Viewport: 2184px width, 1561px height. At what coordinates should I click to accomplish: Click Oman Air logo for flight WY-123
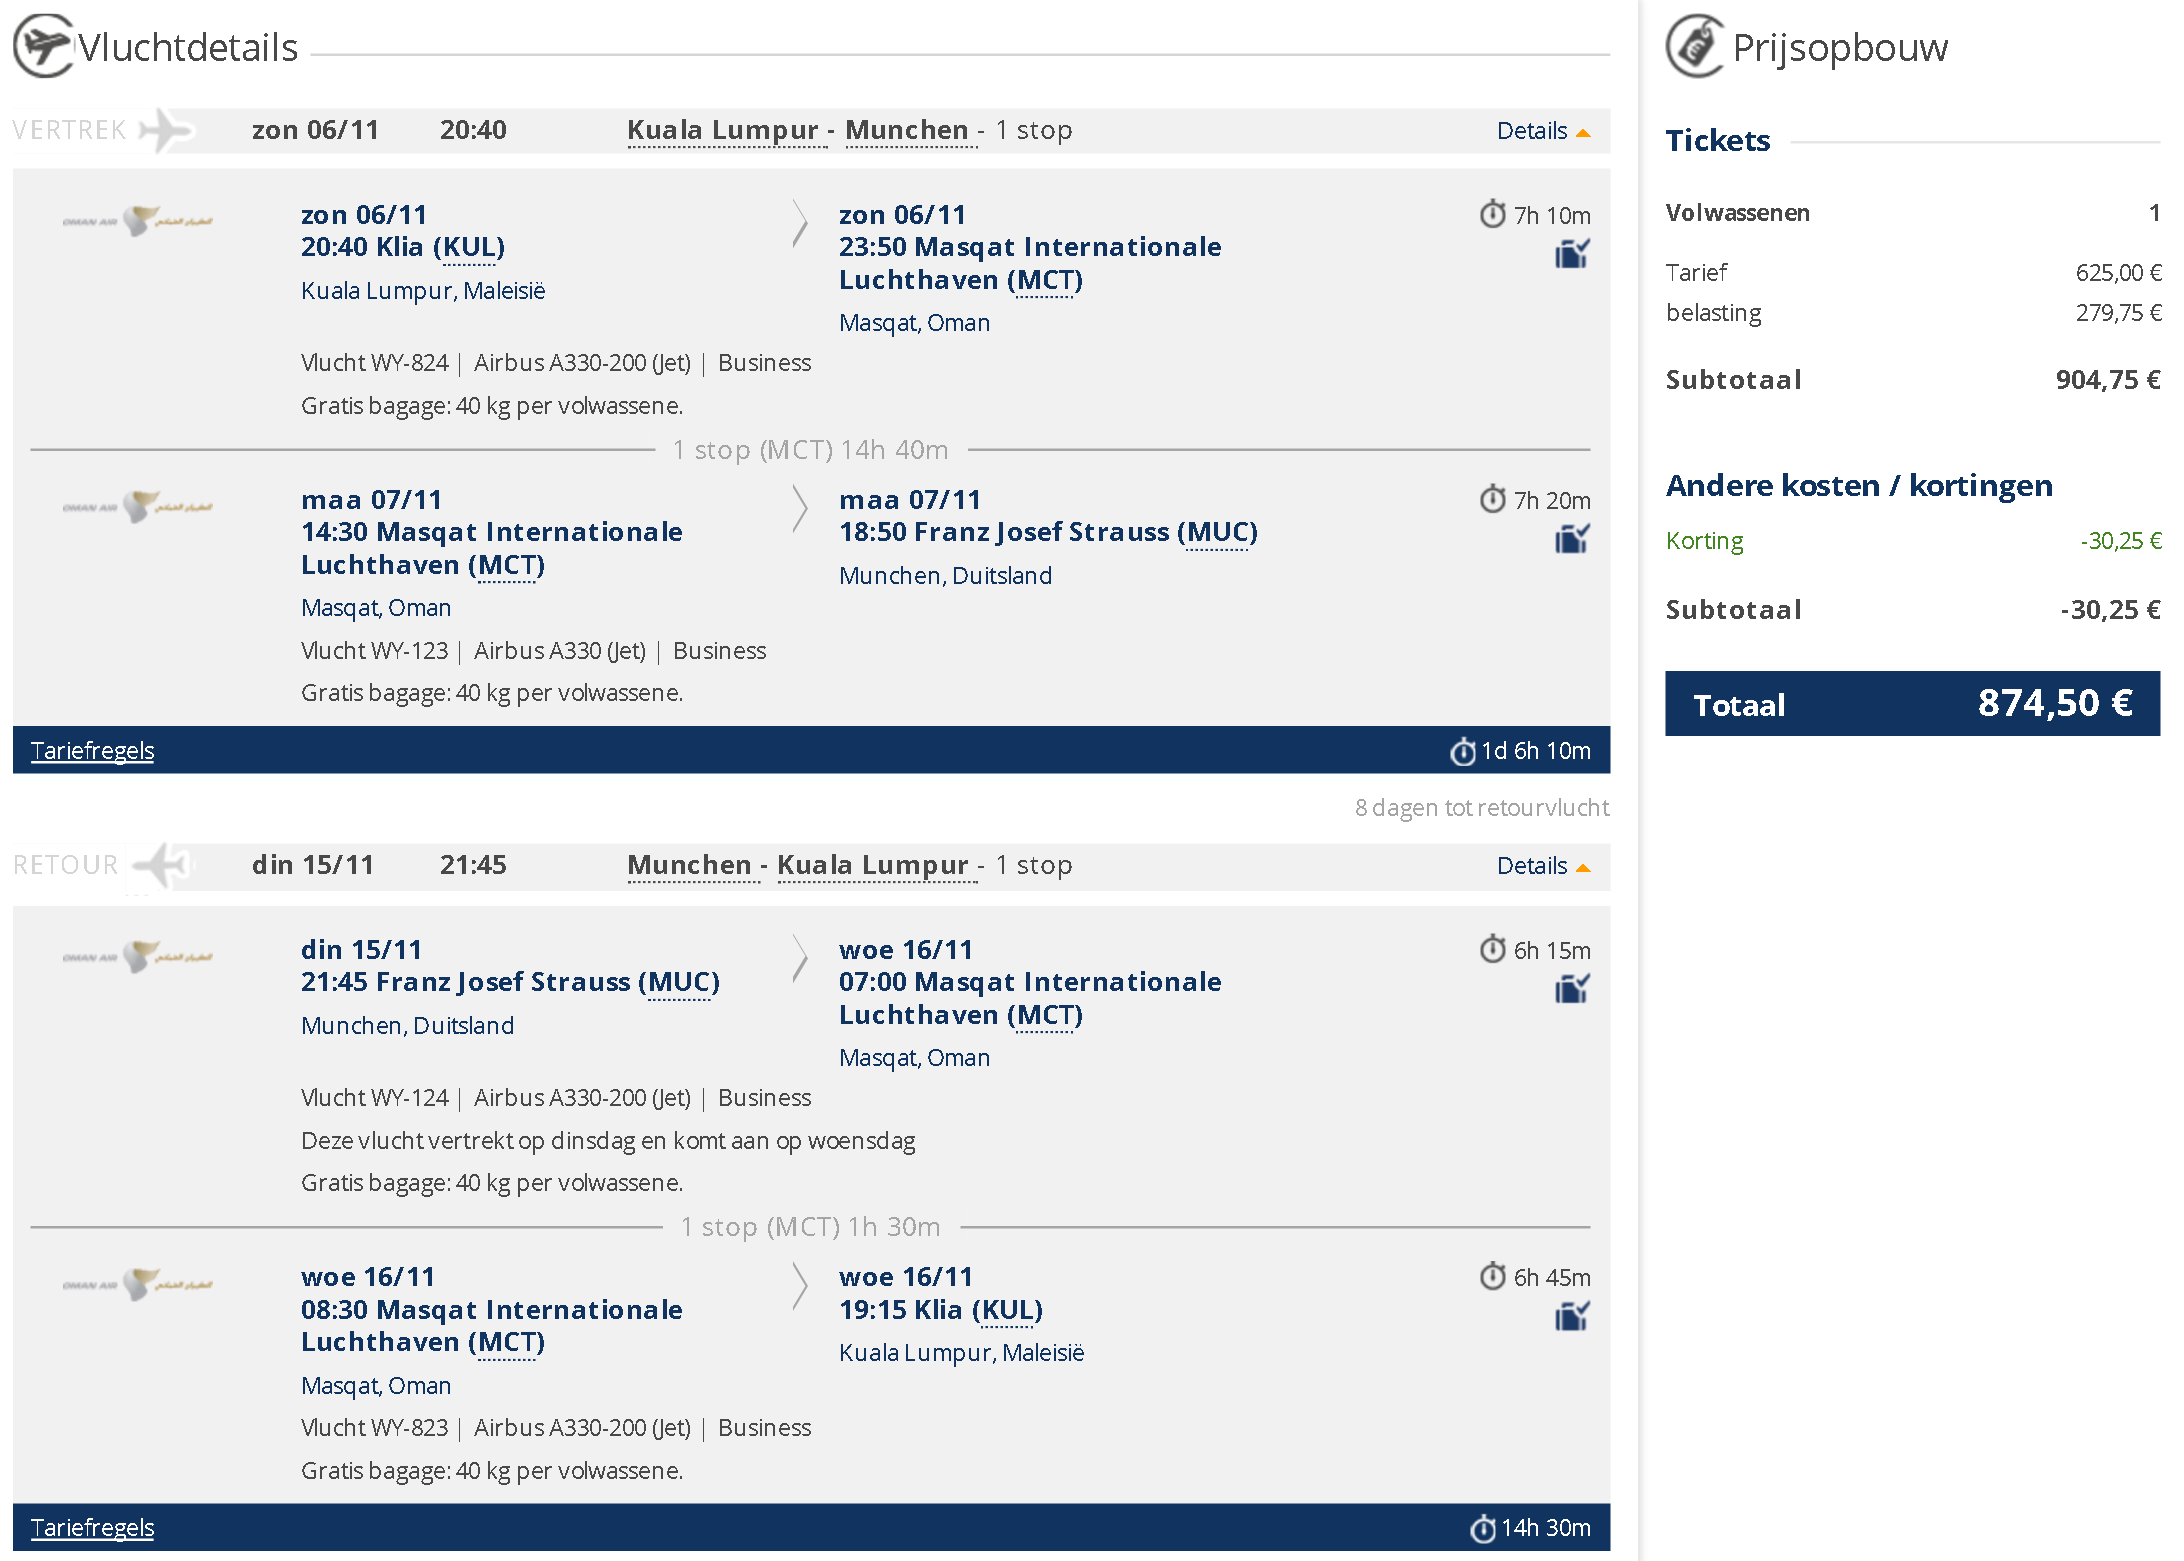click(x=138, y=506)
